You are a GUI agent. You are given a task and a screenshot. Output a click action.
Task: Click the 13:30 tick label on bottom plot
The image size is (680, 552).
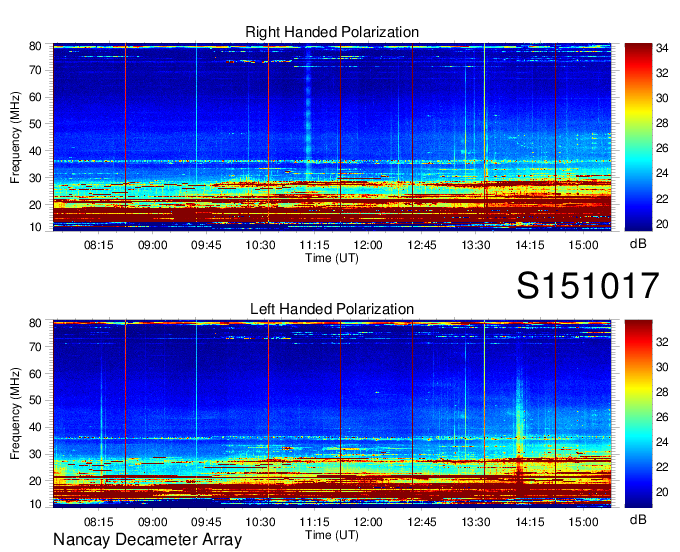[x=476, y=522]
